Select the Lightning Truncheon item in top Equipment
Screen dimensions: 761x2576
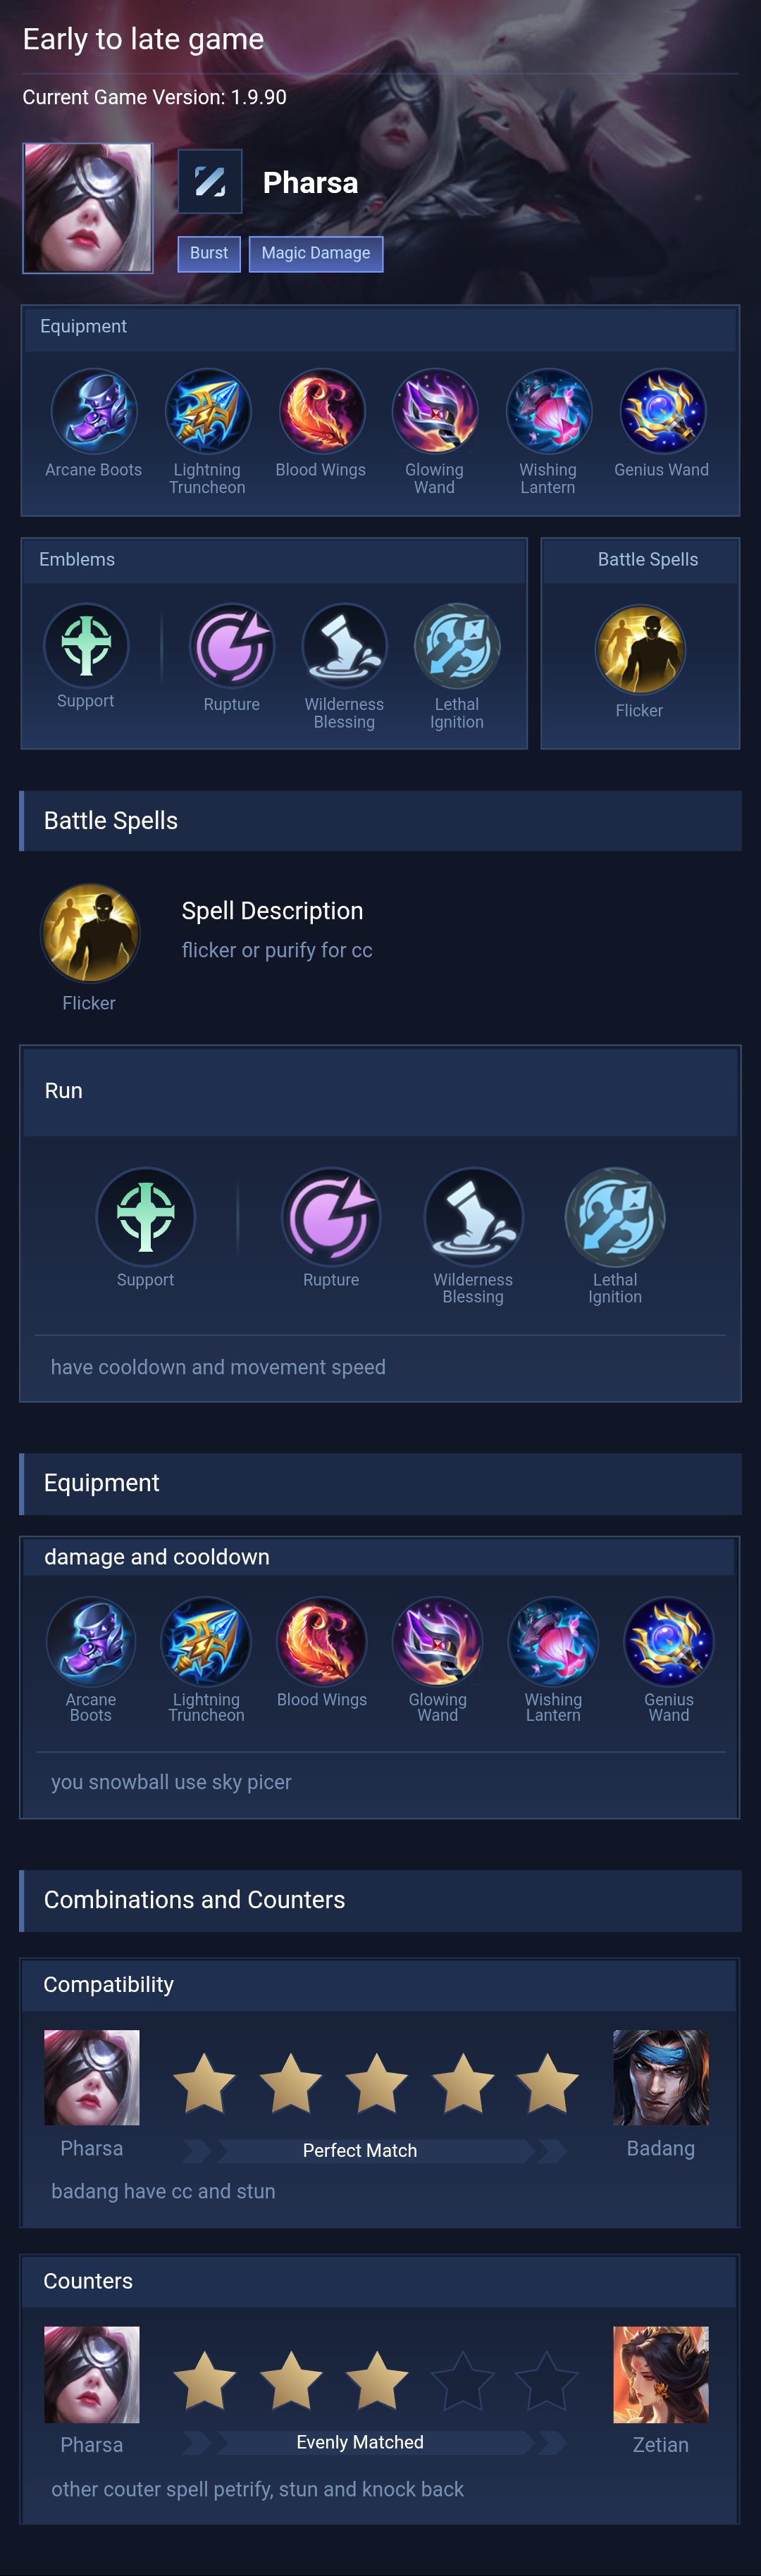pyautogui.click(x=207, y=411)
